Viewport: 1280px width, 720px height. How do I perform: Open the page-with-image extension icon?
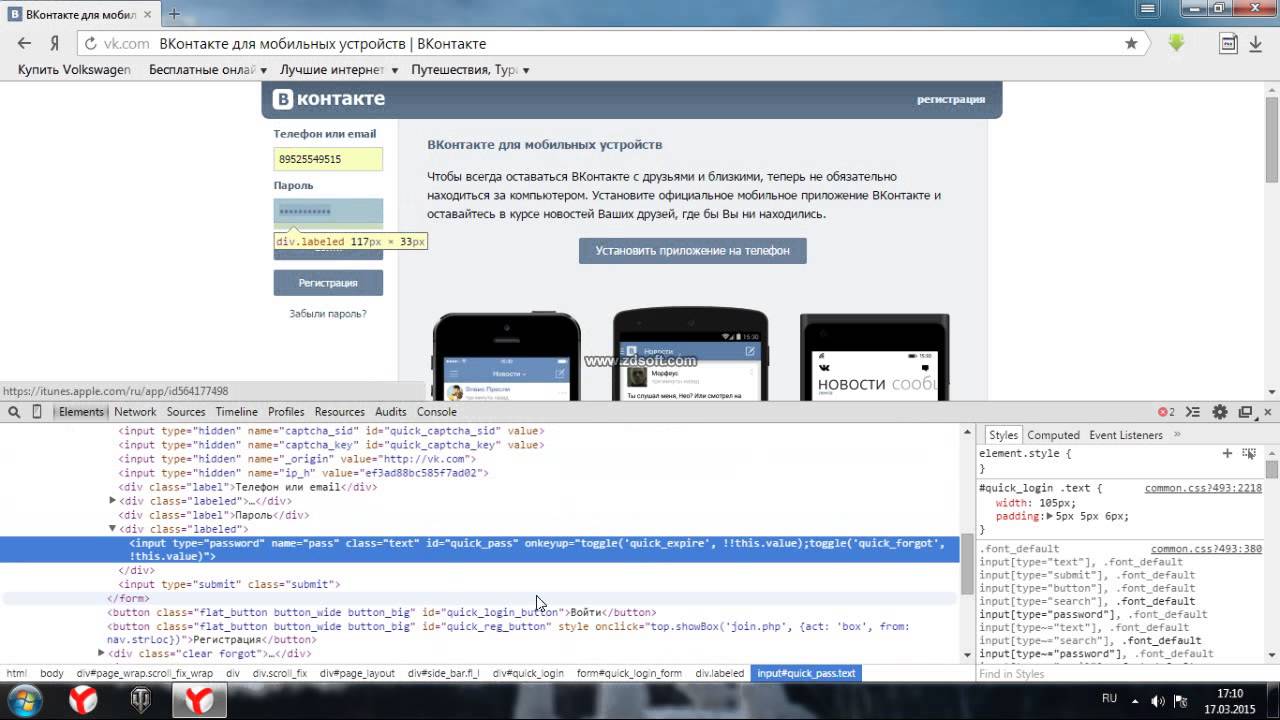tap(1228, 44)
